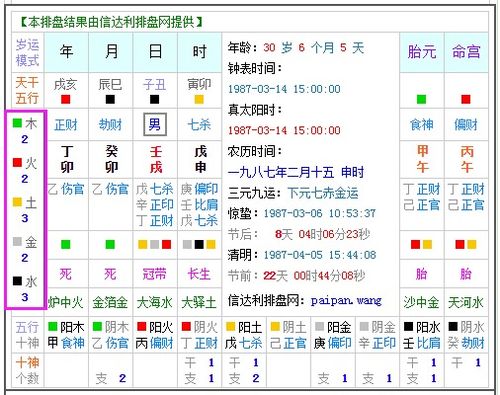The image size is (500, 395).
Task: Select the 胎元 column header
Action: [x=422, y=52]
